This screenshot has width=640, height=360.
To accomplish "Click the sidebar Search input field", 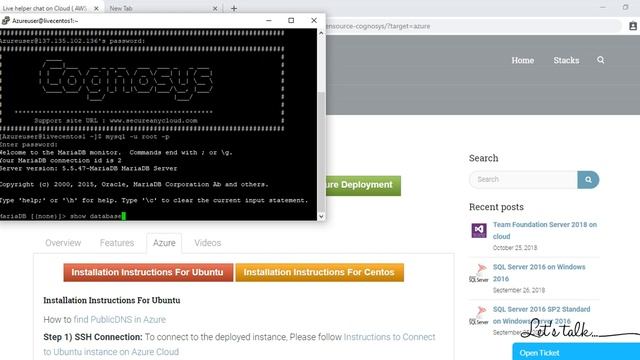I will tap(523, 180).
